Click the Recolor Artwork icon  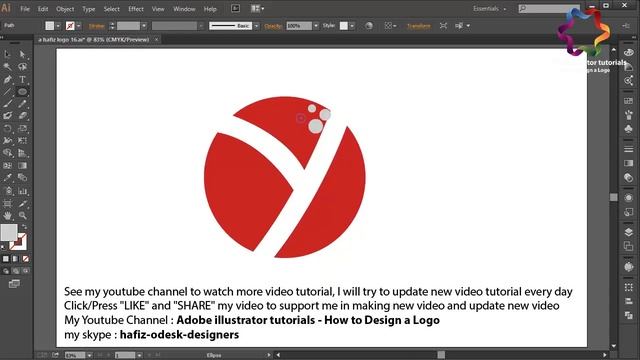(369, 26)
